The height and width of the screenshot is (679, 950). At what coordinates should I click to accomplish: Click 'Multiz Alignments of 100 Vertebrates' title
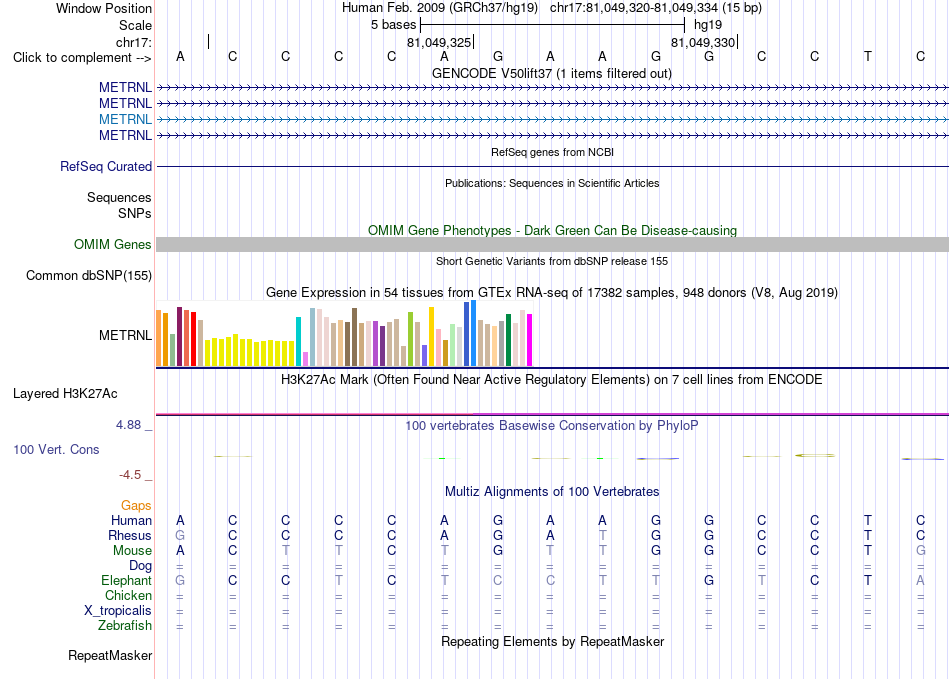552,491
